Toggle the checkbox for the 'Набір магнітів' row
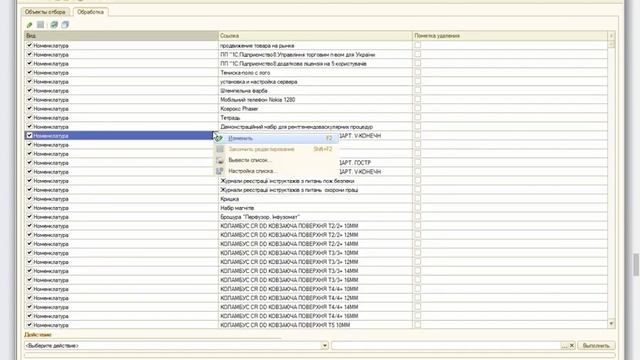The image size is (640, 360). point(29,207)
